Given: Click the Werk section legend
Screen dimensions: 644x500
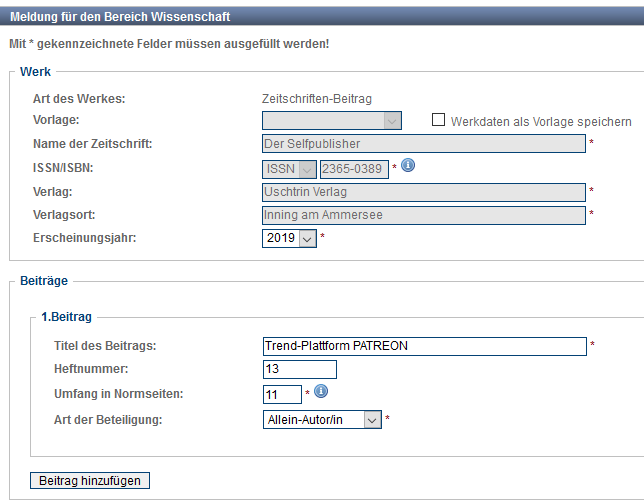Looking at the screenshot, I should (x=36, y=72).
